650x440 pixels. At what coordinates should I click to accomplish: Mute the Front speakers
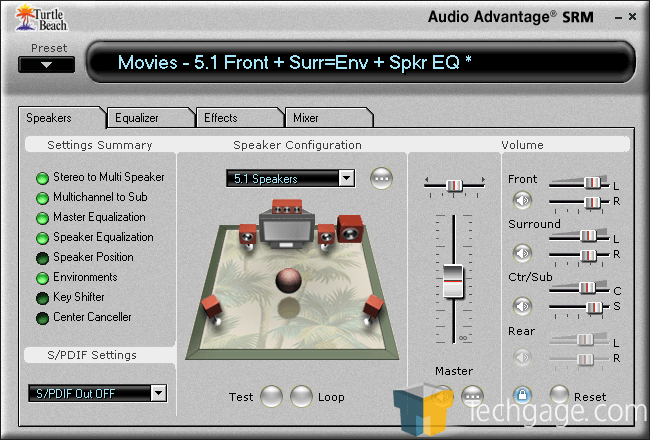click(x=522, y=201)
